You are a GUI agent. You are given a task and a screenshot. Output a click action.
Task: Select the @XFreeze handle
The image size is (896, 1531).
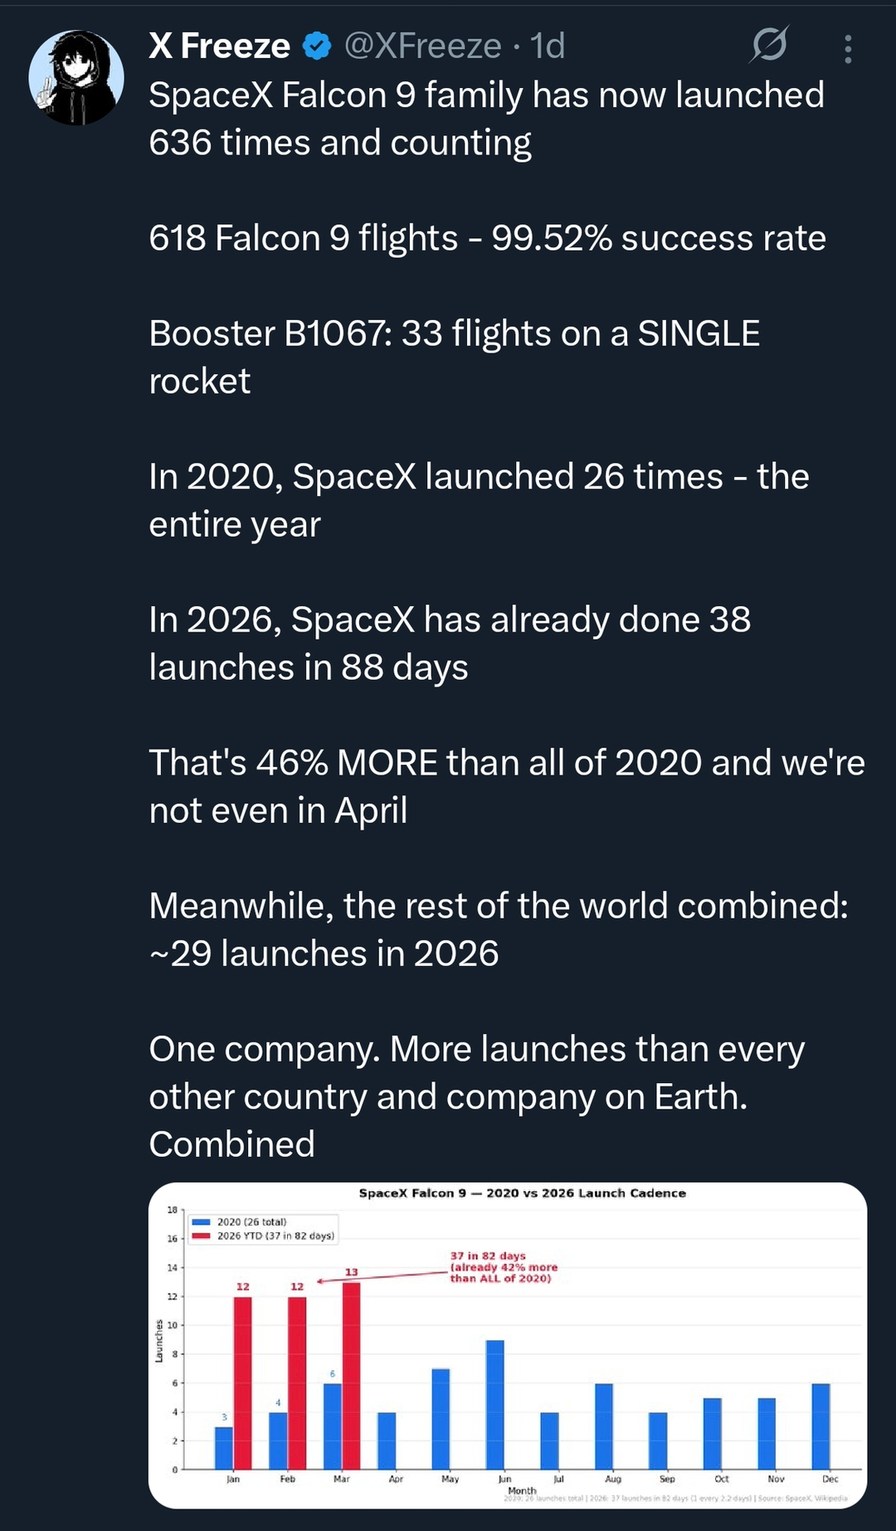(423, 45)
